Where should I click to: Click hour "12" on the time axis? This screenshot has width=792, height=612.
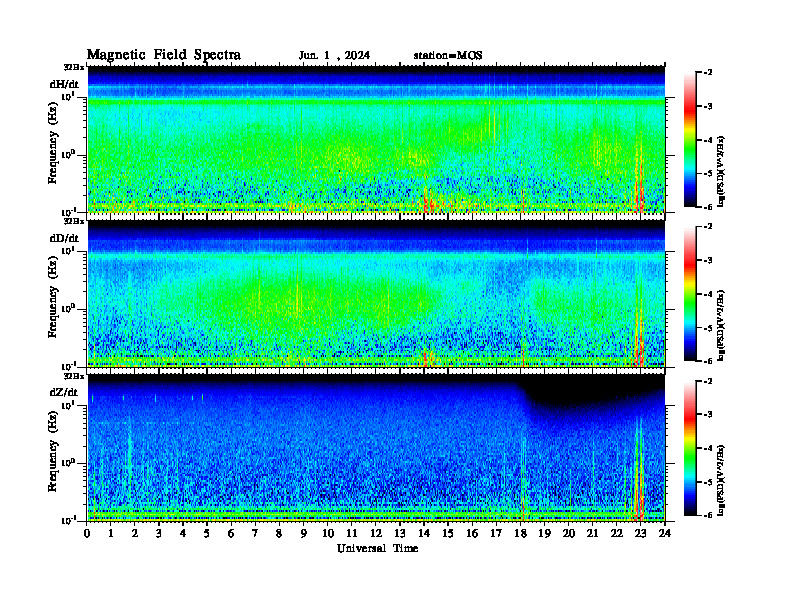(376, 534)
